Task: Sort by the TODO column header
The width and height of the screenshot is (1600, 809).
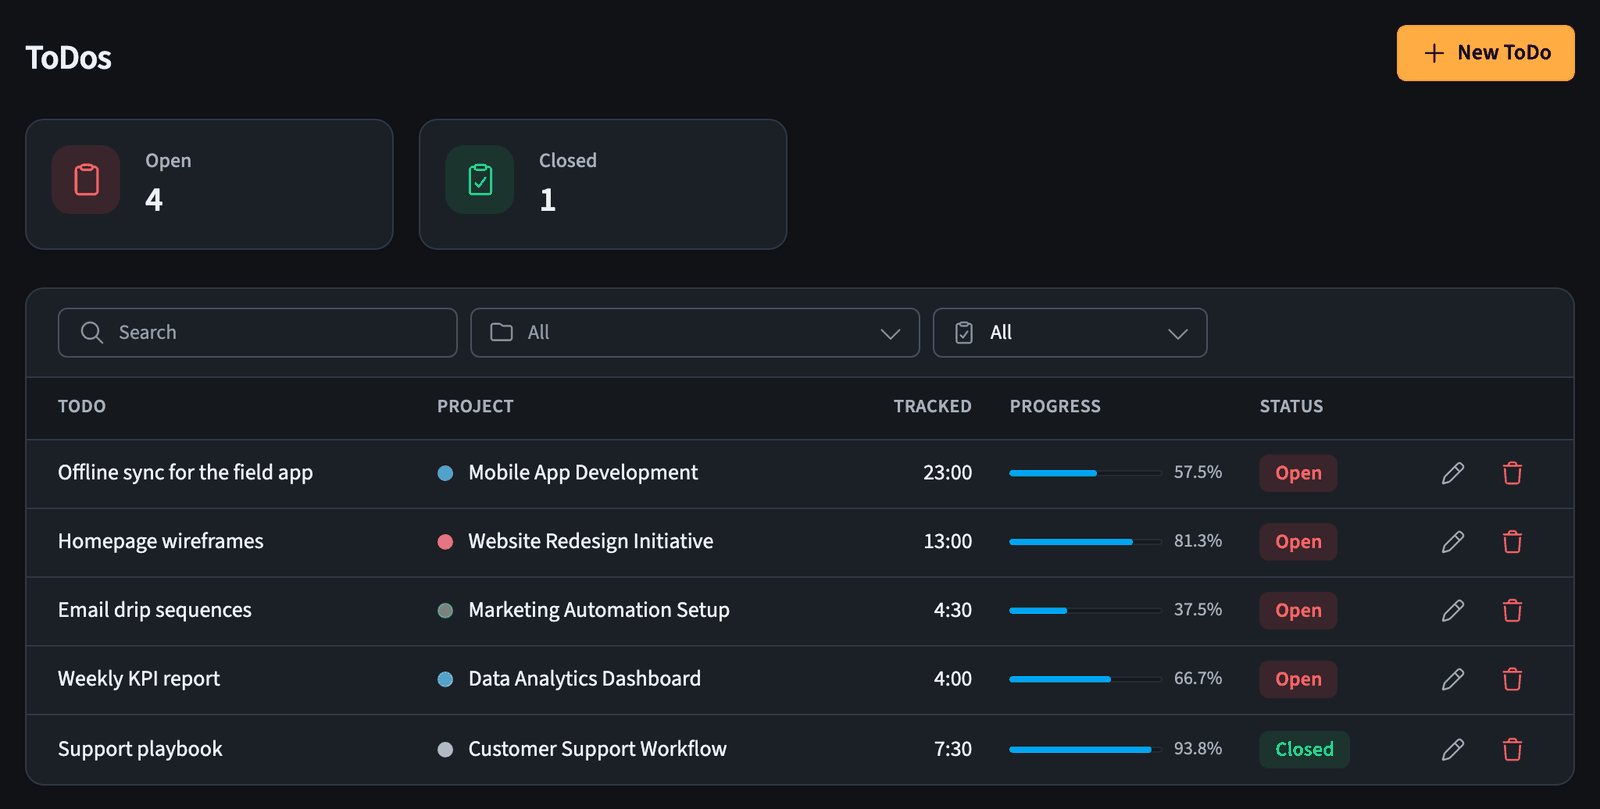Action: (82, 407)
